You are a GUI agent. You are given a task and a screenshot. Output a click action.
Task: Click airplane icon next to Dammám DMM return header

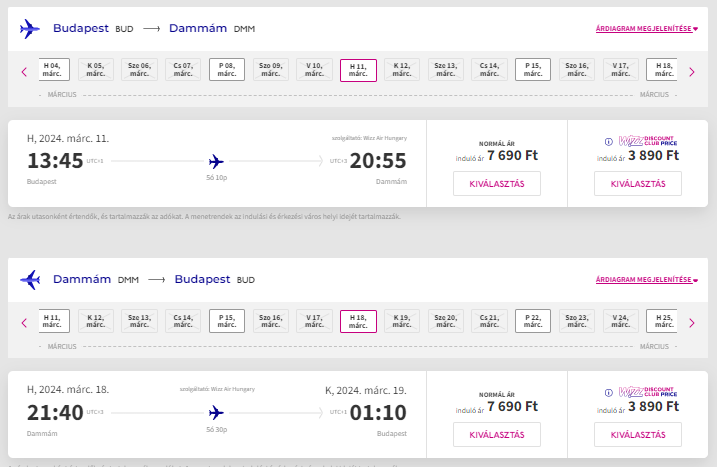30,279
